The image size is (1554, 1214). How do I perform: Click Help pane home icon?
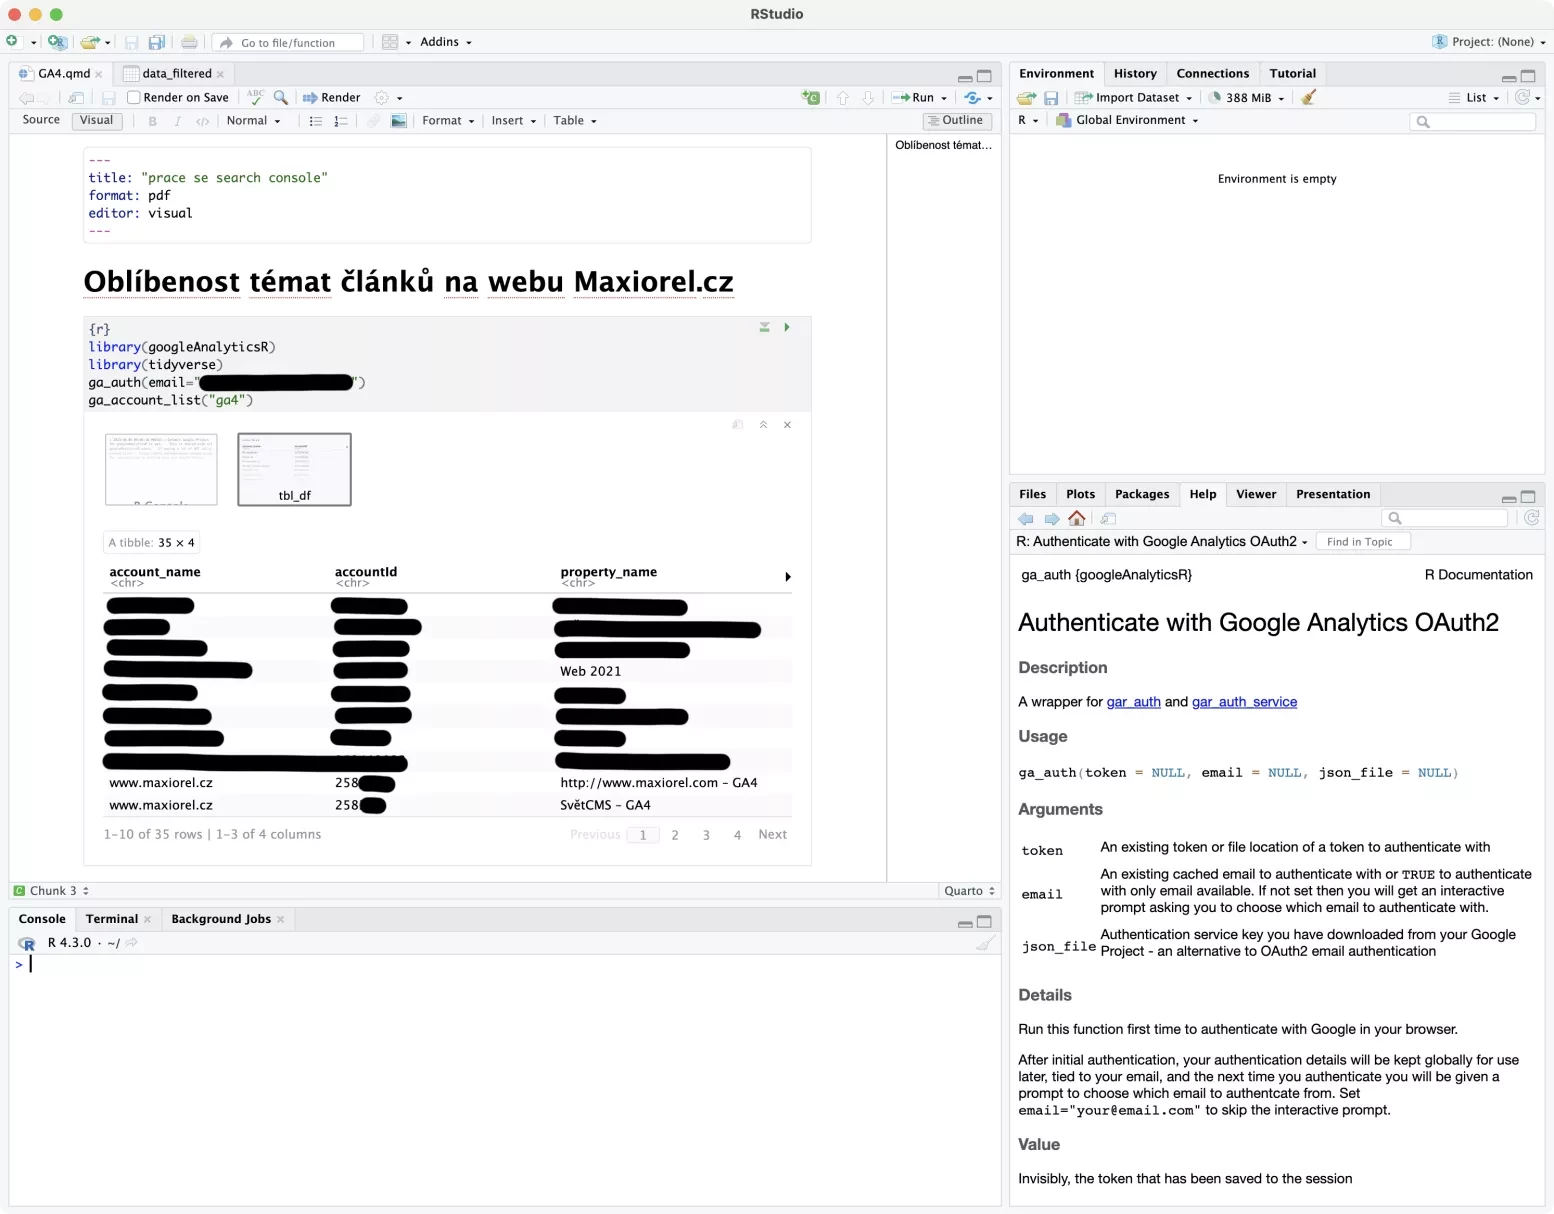(x=1077, y=518)
